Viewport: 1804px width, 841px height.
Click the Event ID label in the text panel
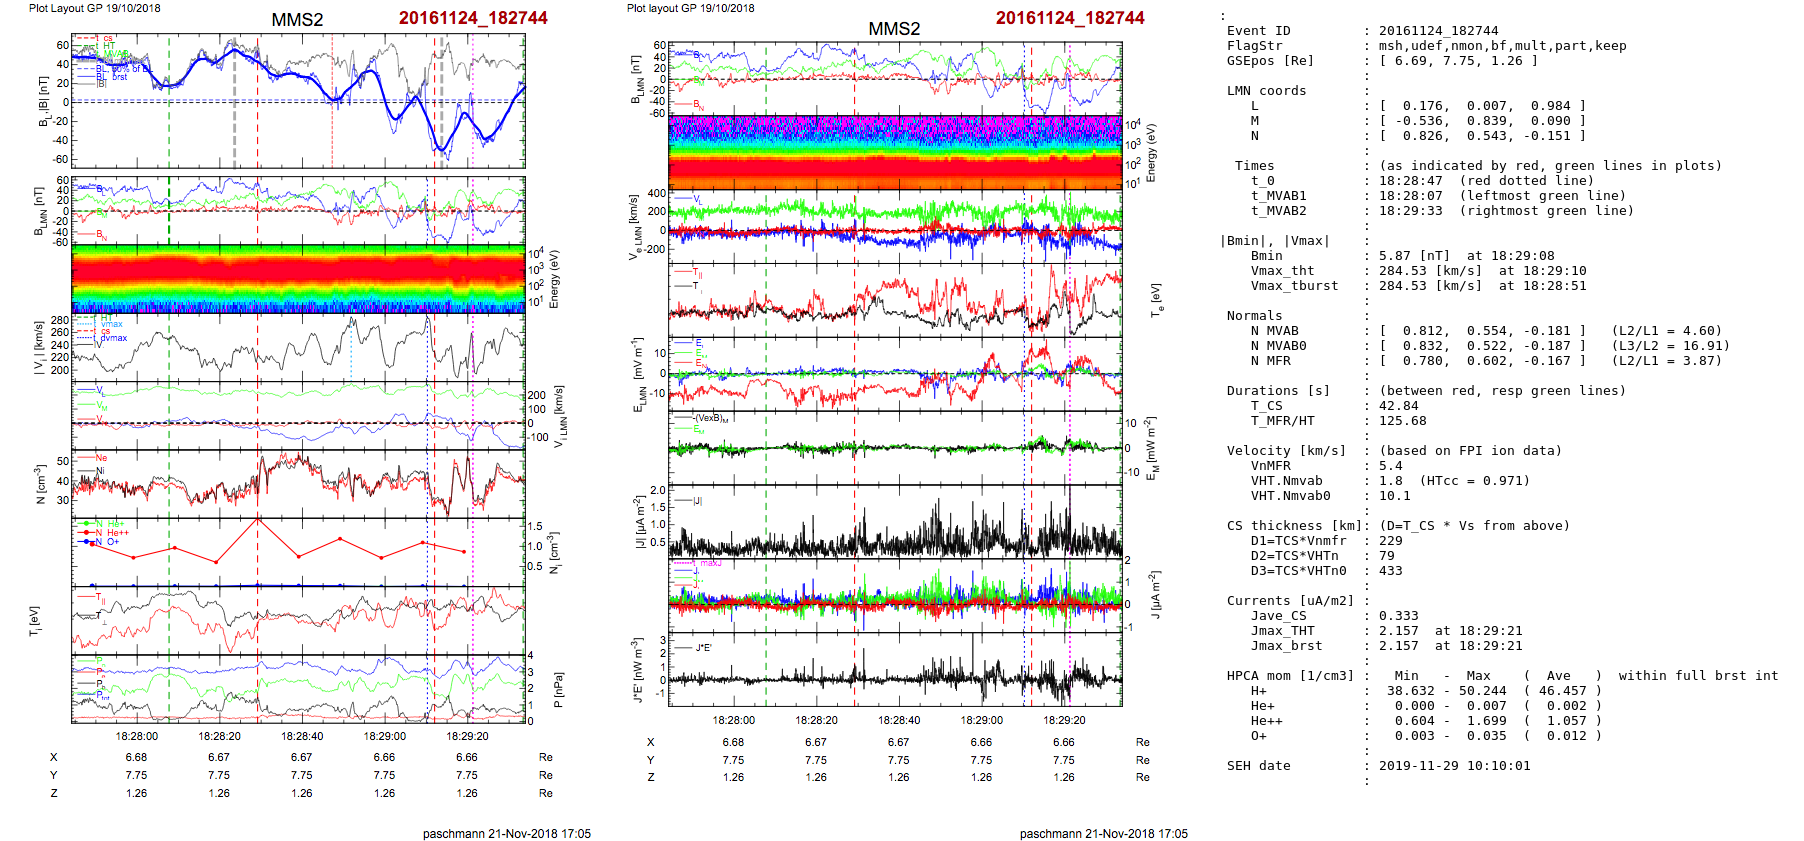pos(1258,31)
